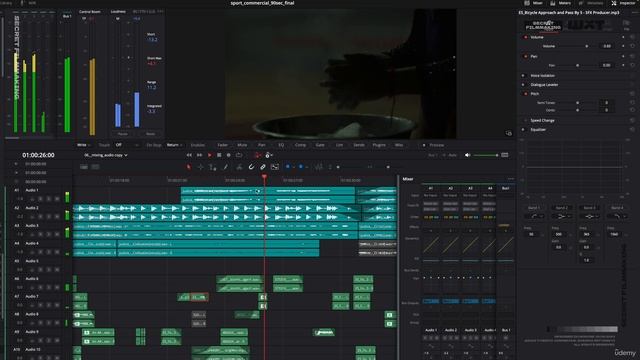Adjust the monitor volume slider
This screenshot has height=360, width=640.
(x=486, y=155)
